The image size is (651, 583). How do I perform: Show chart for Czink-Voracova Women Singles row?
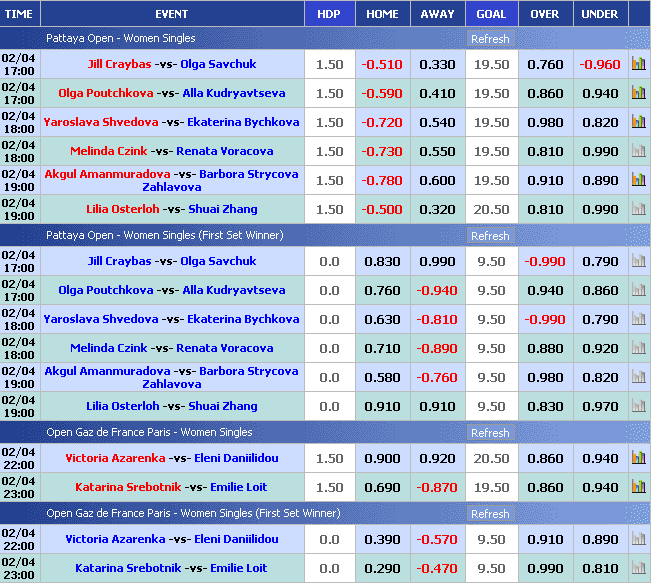638,151
